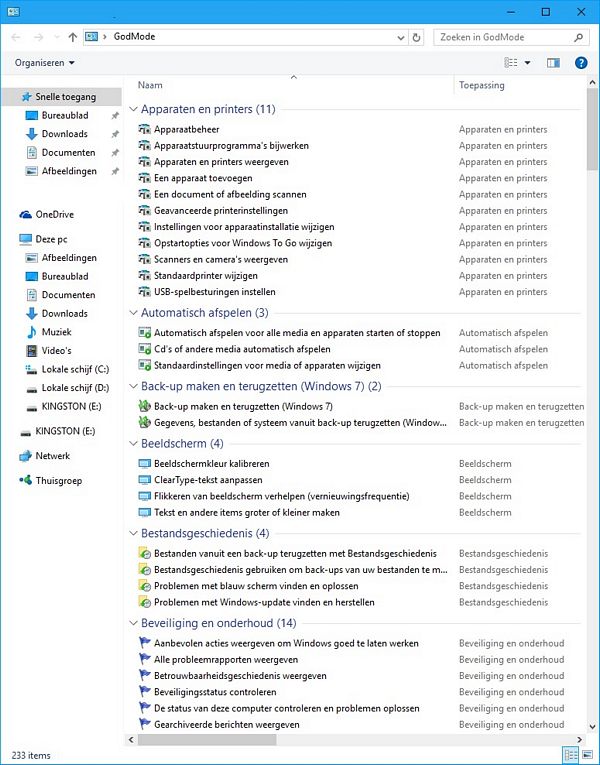Click flag icon of Beveiligingsstatus controleren
The width and height of the screenshot is (600, 765).
pyautogui.click(x=144, y=692)
